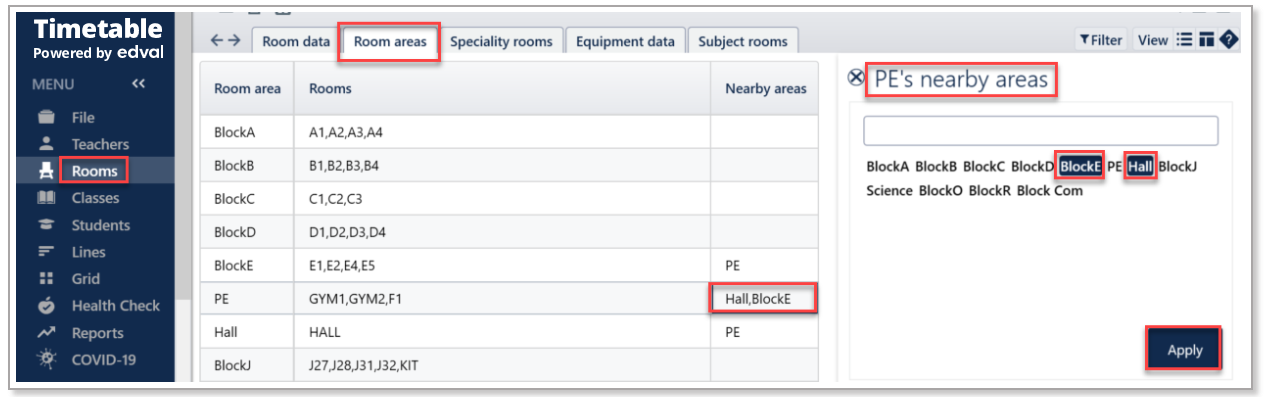Switch to the list view icon
The height and width of the screenshot is (397, 1265).
click(x=1185, y=40)
